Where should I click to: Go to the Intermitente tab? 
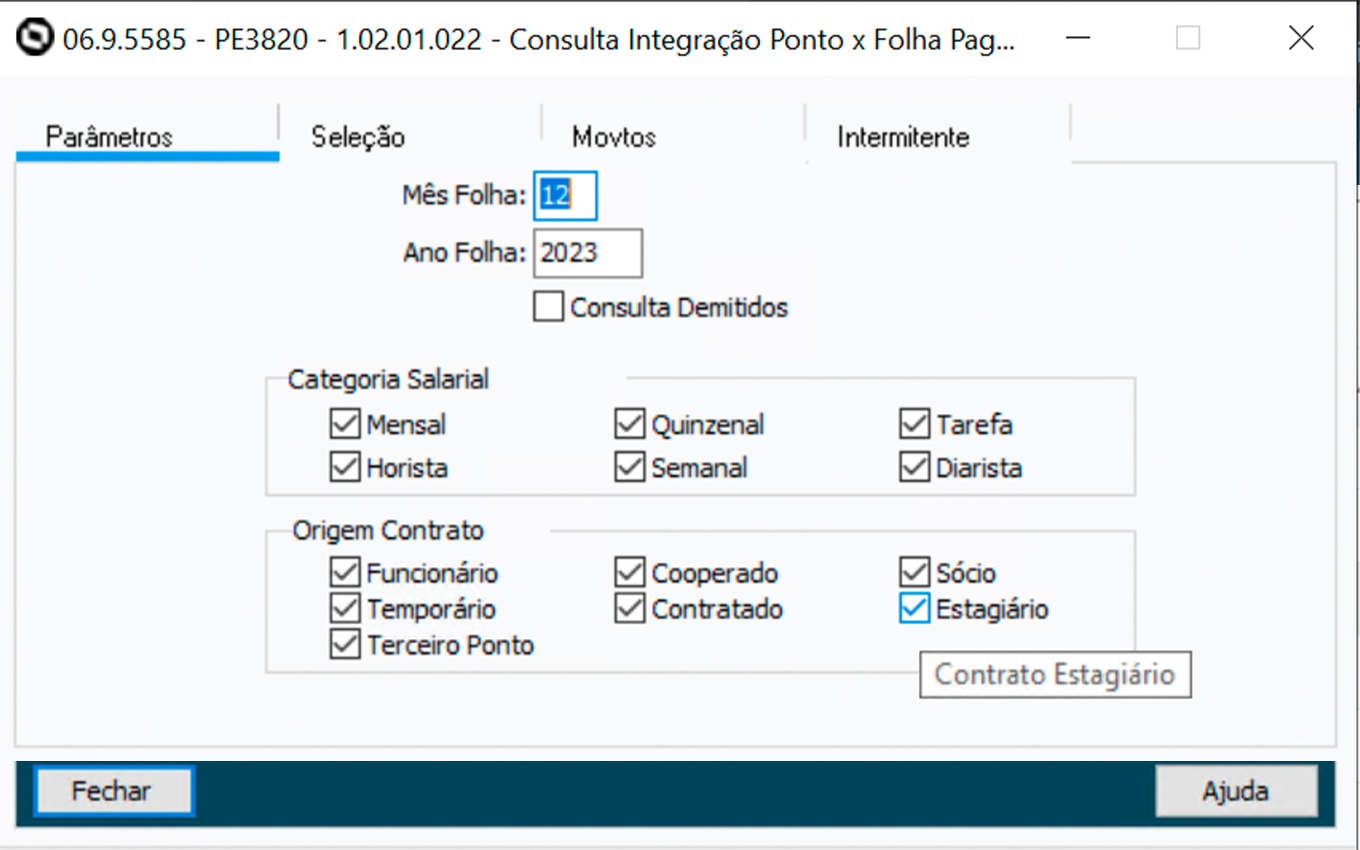(903, 137)
